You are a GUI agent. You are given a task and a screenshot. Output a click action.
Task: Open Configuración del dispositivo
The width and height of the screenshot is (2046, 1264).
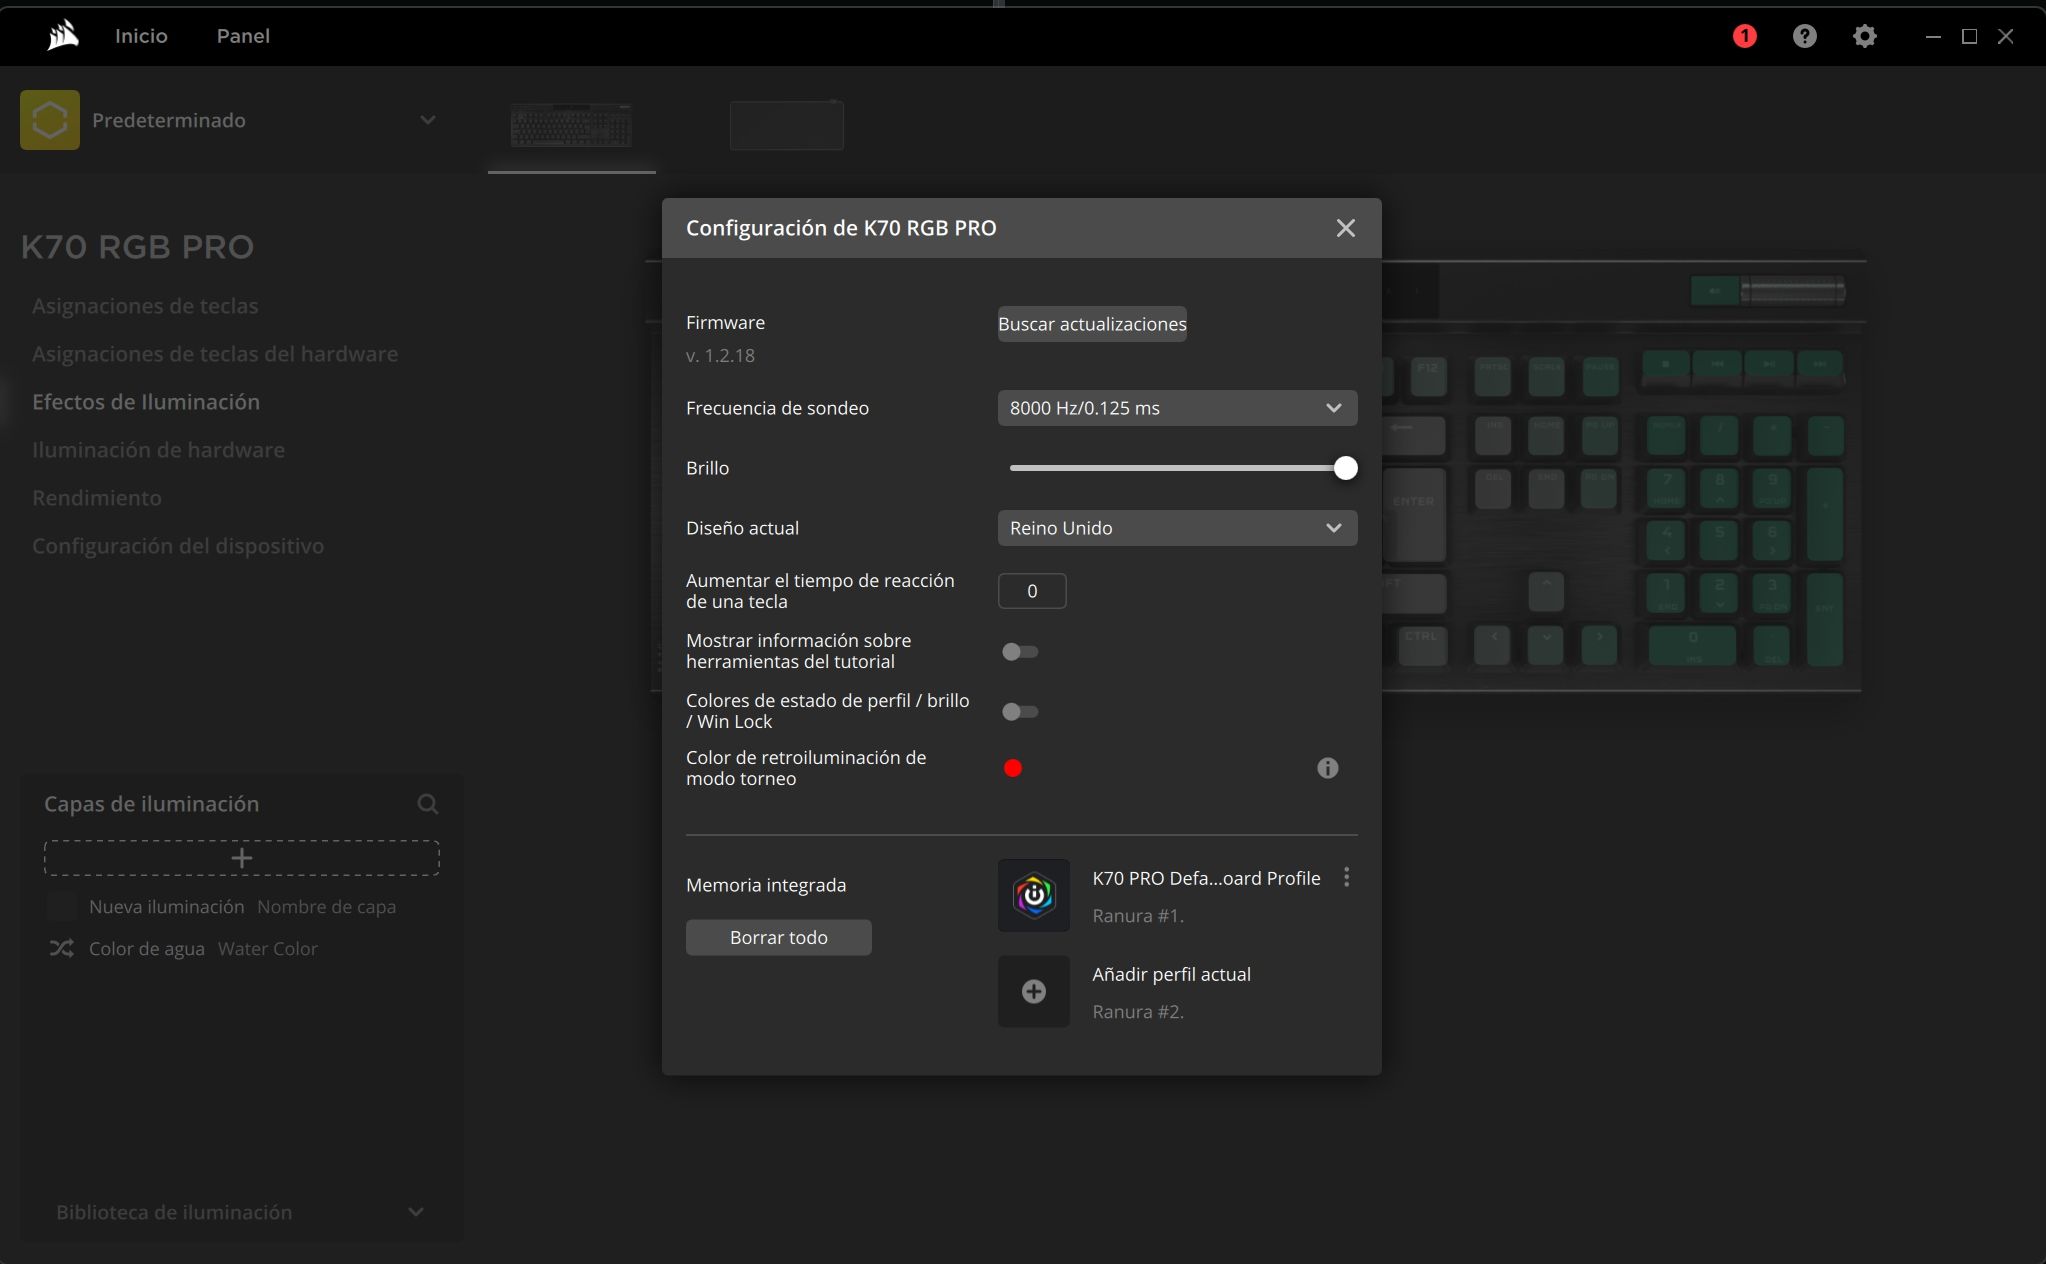click(178, 546)
